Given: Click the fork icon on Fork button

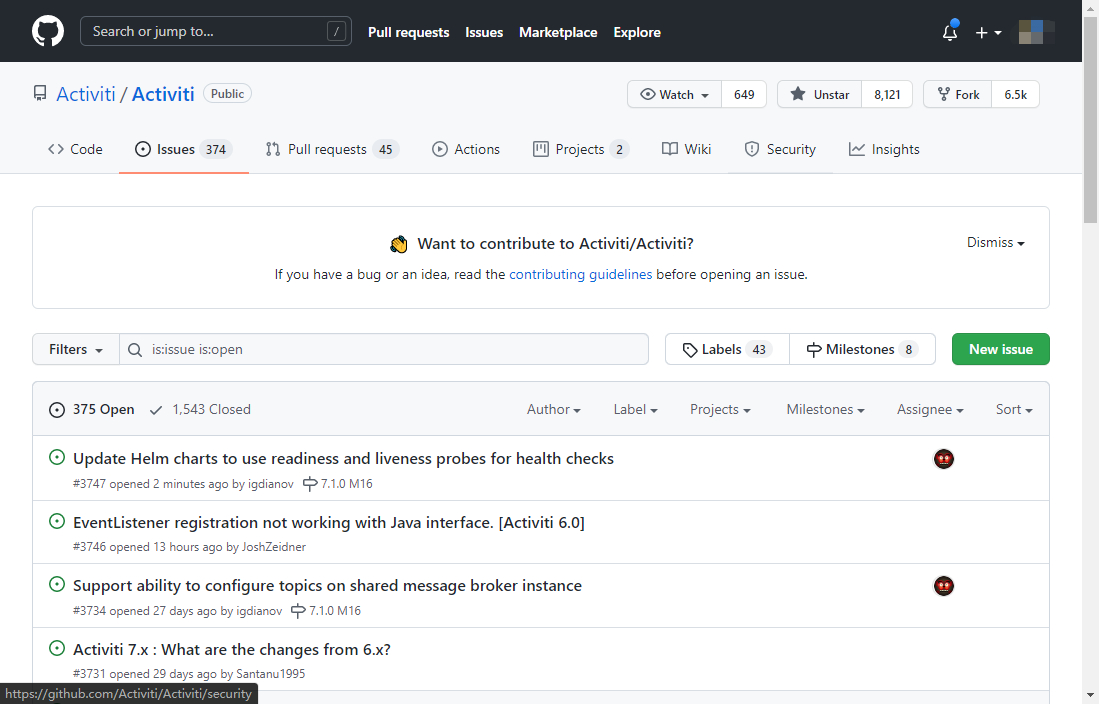Looking at the screenshot, I should [943, 94].
